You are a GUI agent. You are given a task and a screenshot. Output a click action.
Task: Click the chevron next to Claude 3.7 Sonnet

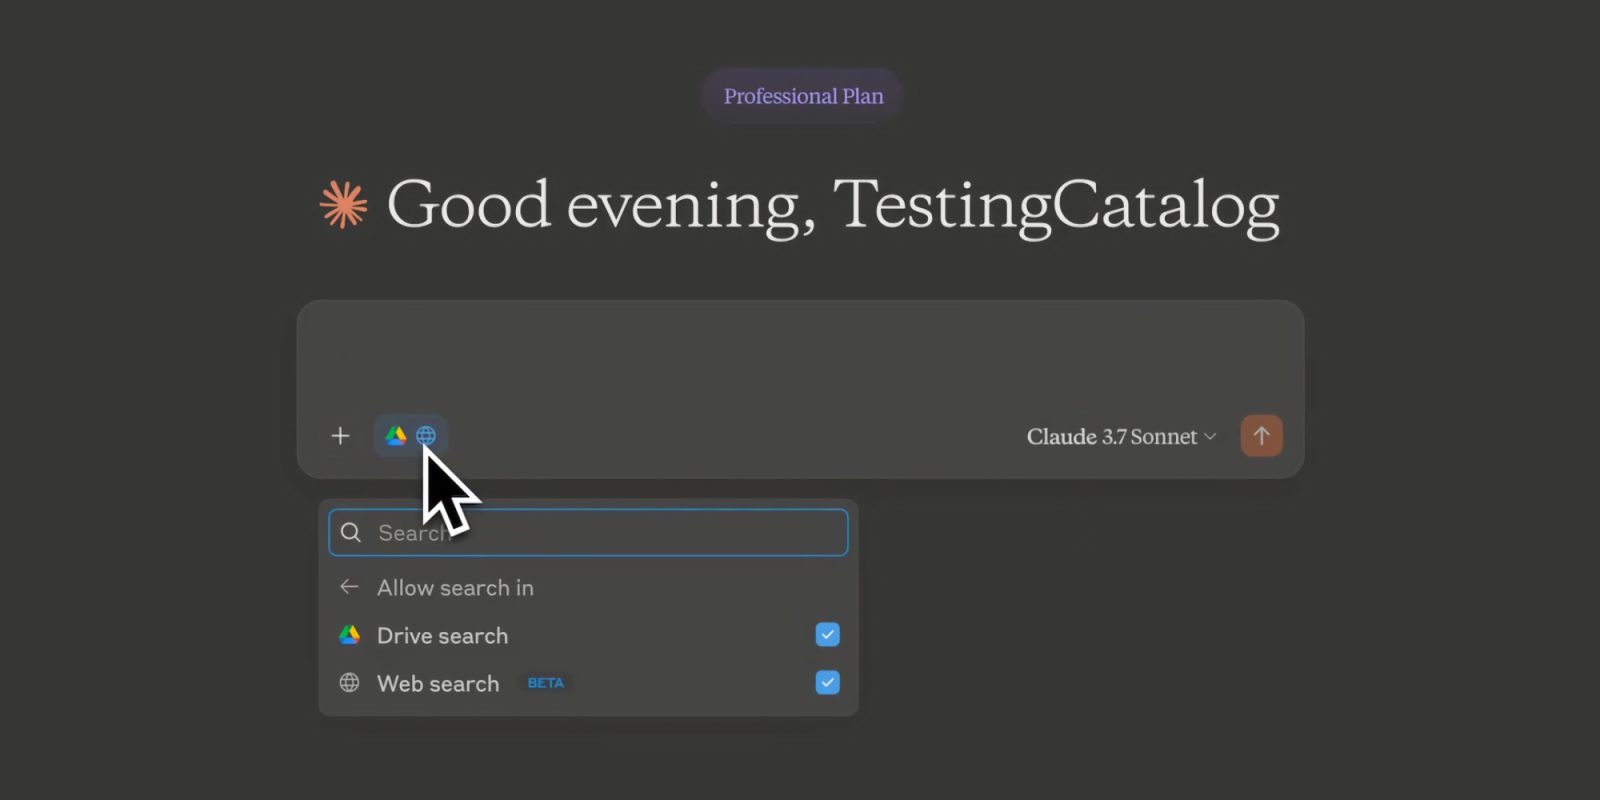[x=1210, y=437]
